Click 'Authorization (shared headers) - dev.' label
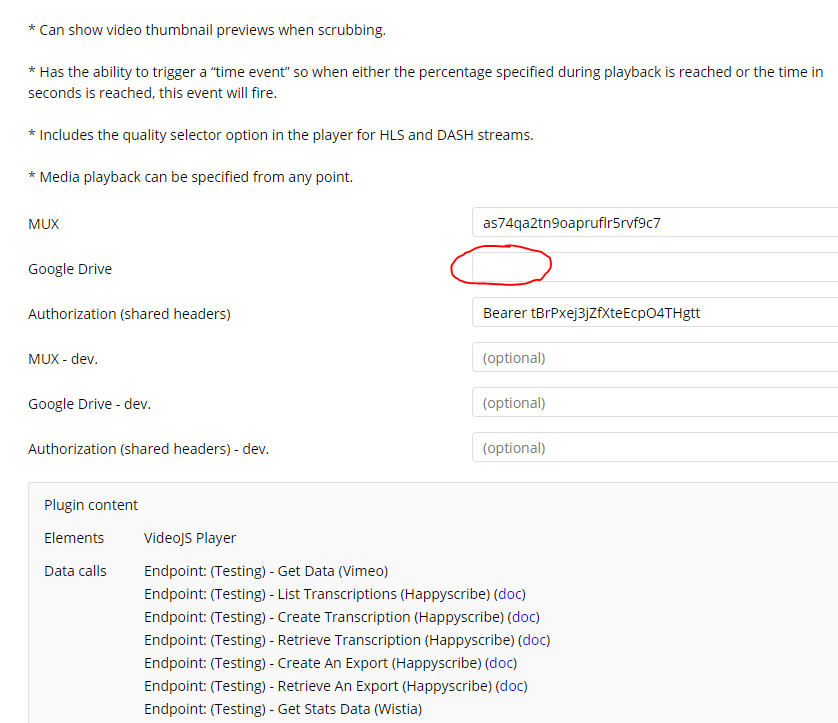838x723 pixels. (149, 448)
